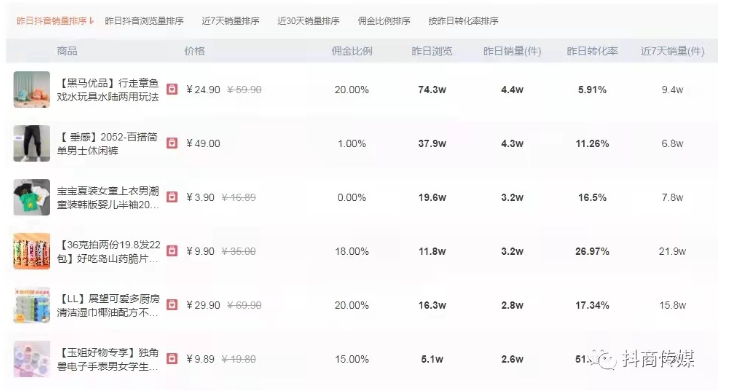Select the 16.5% conversion rate cell
Viewport: 745px width, 392px height.
592,197
